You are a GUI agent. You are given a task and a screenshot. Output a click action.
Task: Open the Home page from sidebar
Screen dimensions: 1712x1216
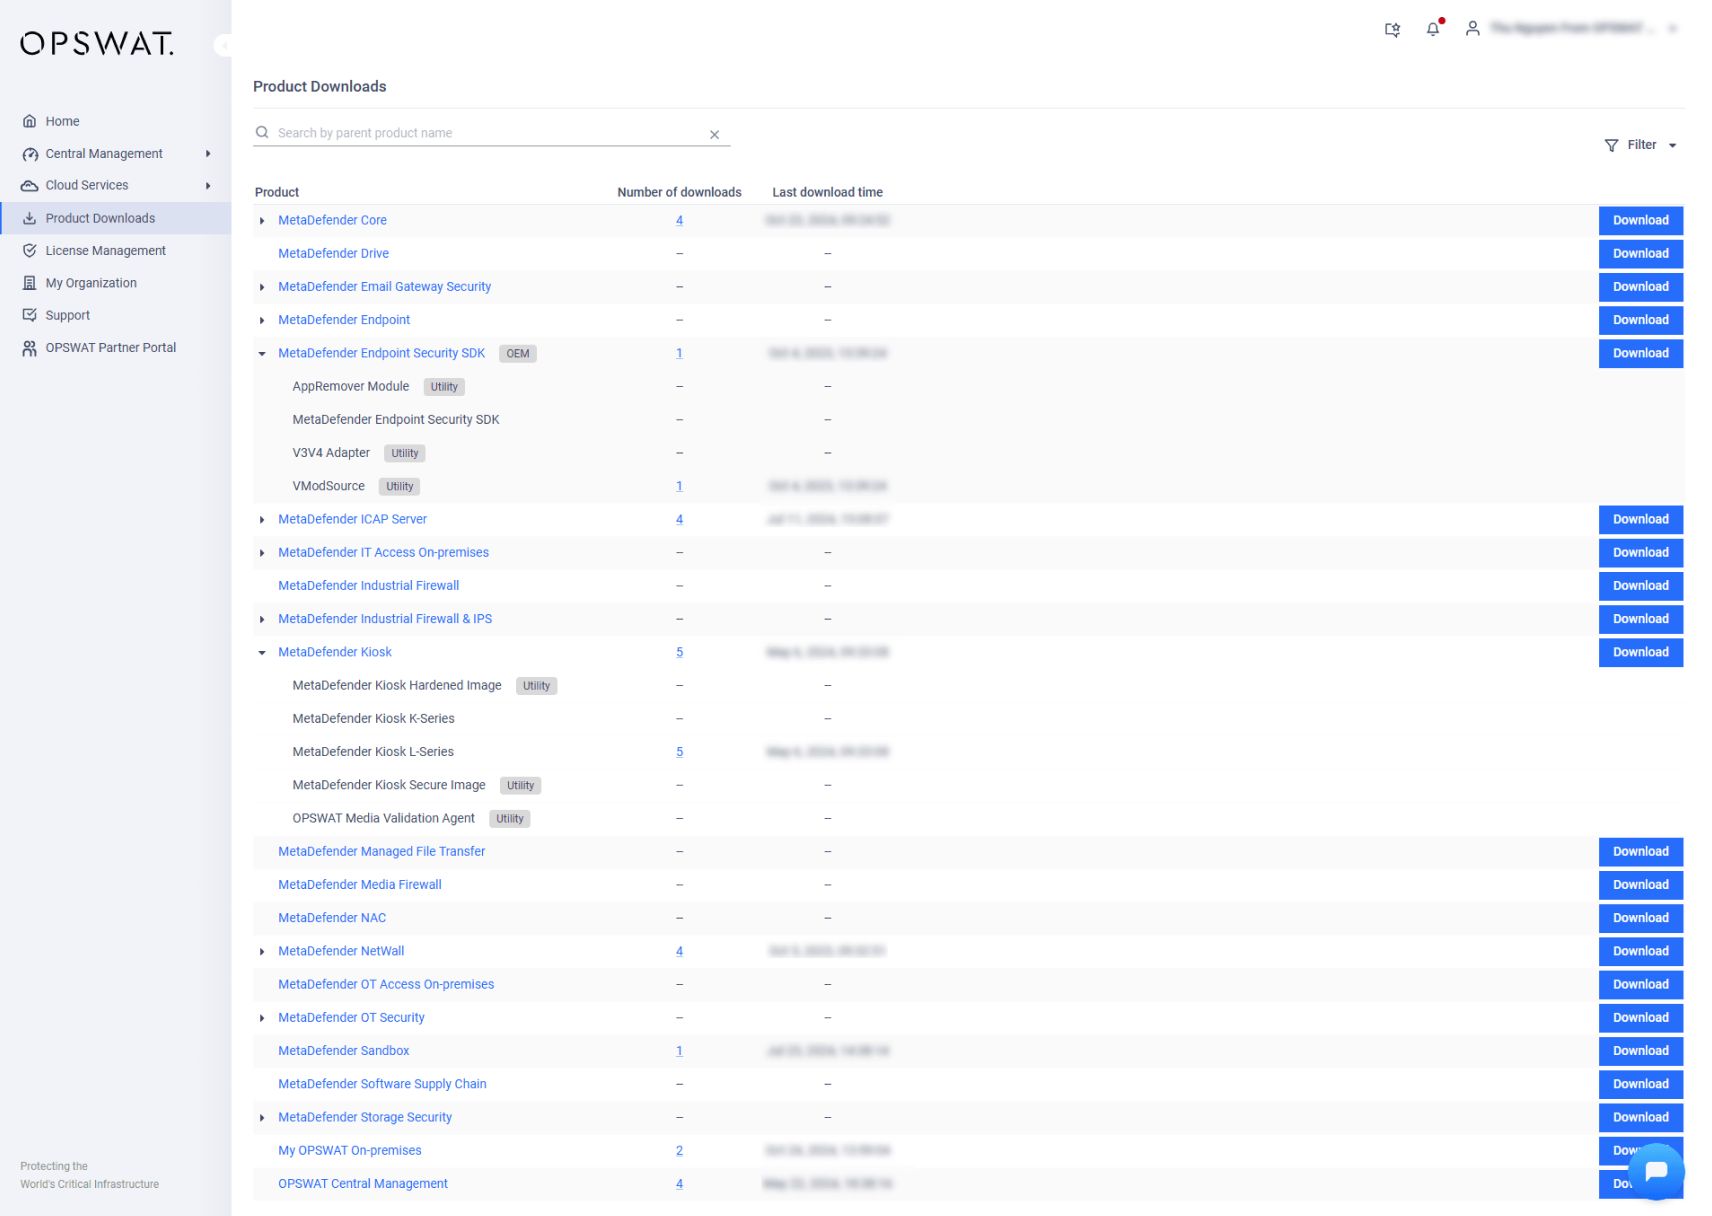pos(62,121)
